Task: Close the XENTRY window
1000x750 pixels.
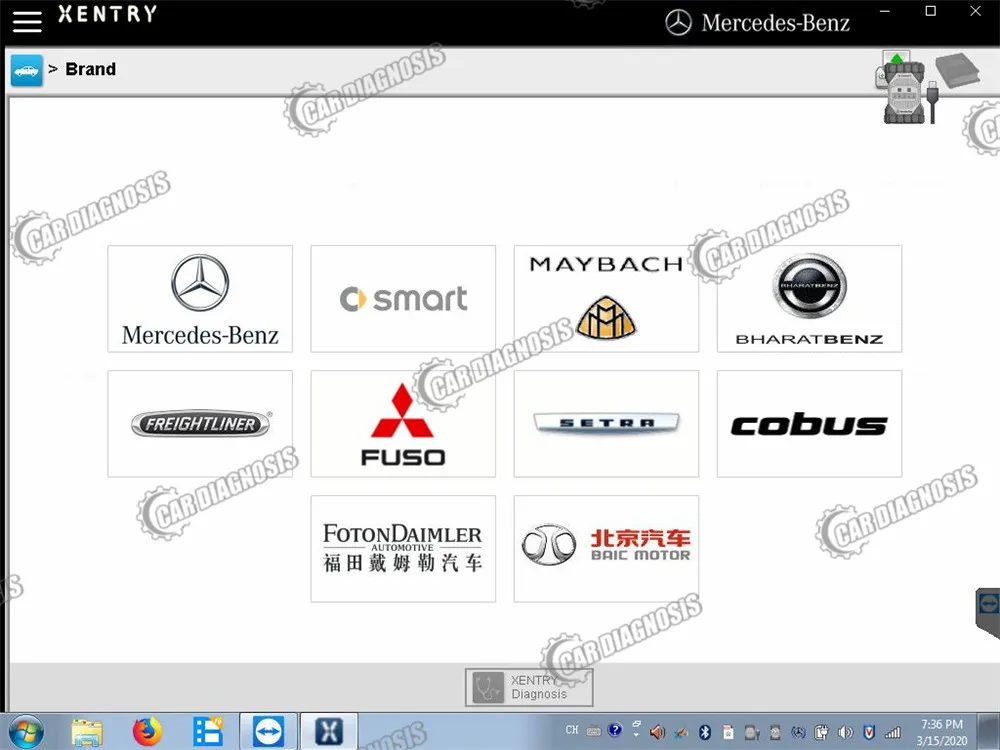Action: point(975,11)
